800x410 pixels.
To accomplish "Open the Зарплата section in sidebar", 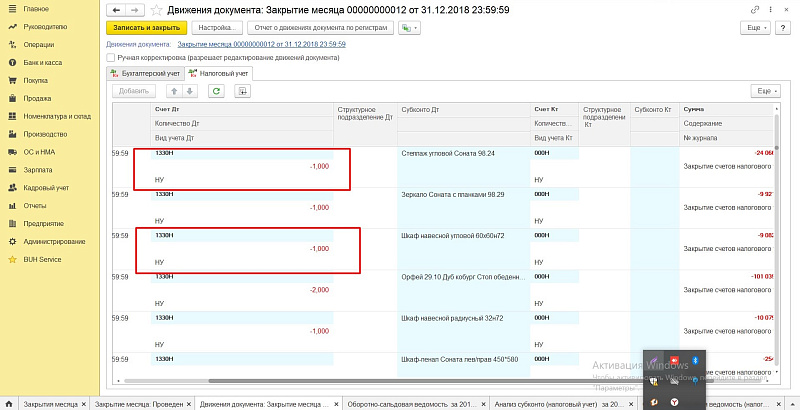I will point(36,170).
